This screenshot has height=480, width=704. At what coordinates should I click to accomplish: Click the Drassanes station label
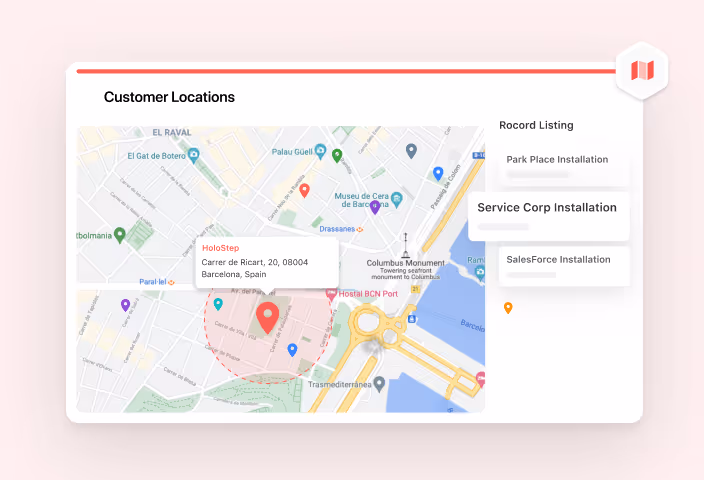click(337, 229)
